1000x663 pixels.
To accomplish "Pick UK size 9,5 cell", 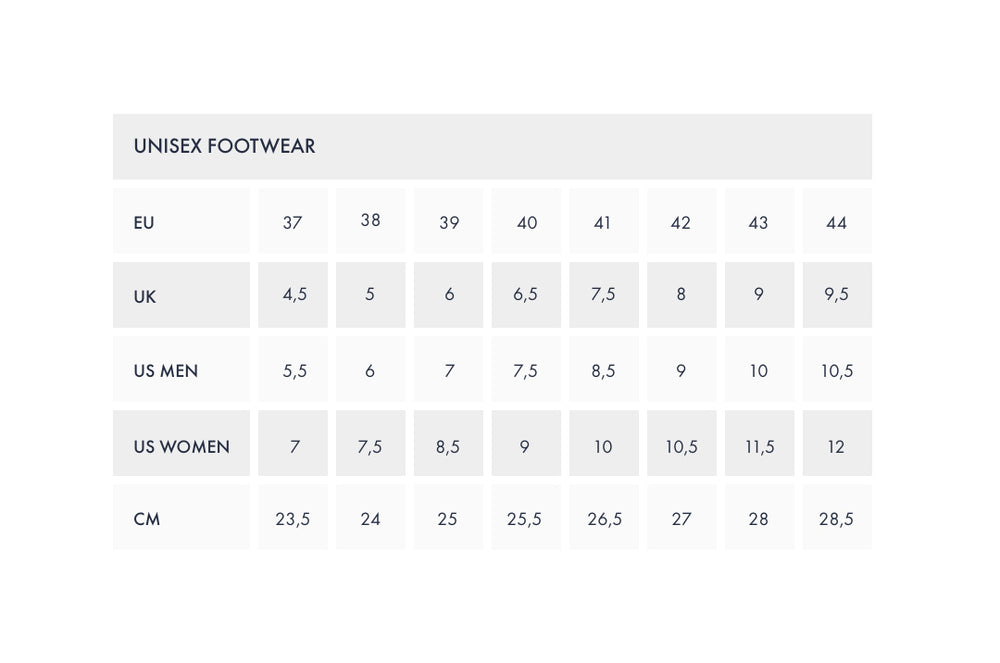I will tap(837, 295).
